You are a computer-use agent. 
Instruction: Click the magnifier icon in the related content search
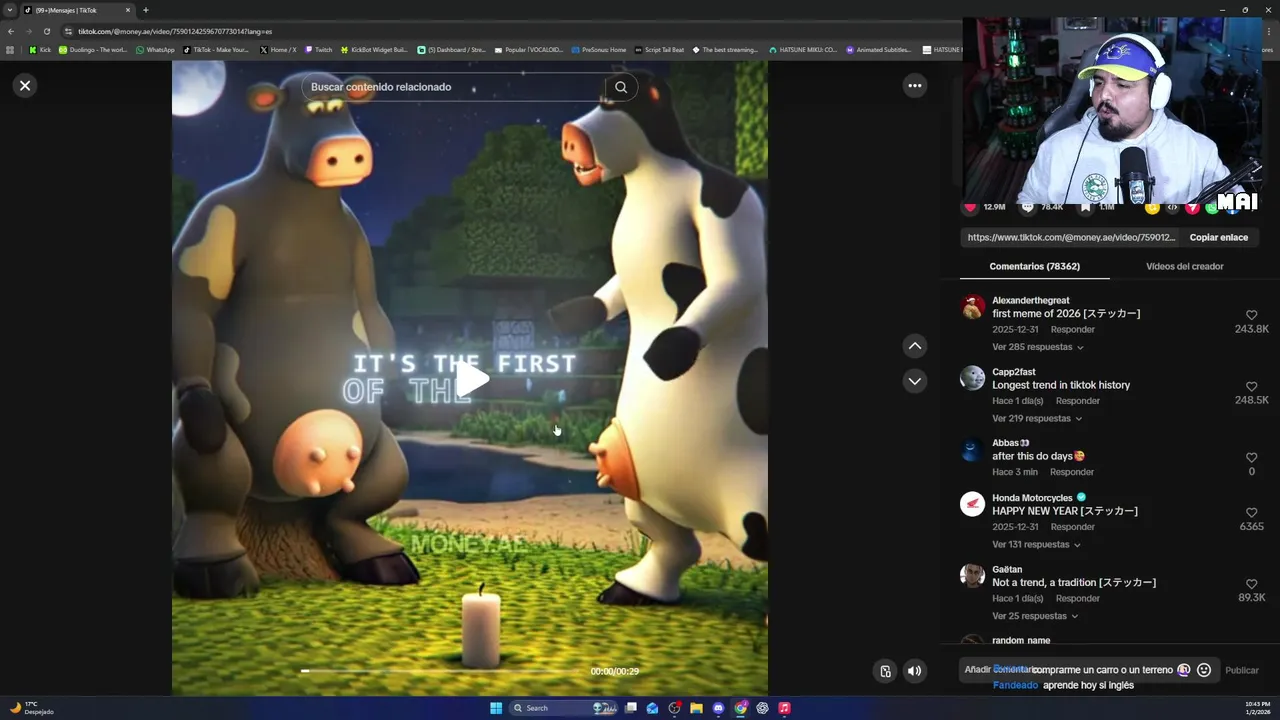point(621,87)
